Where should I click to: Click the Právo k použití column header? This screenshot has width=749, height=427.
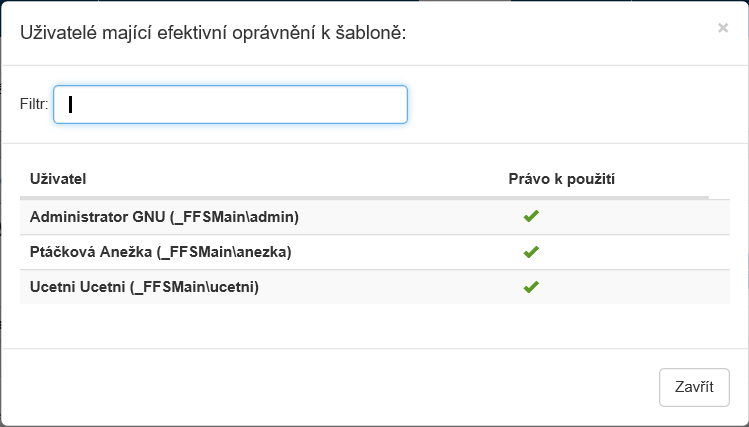[561, 179]
